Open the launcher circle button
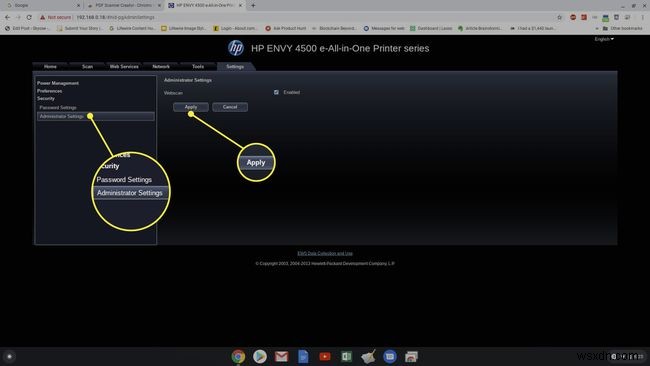 [9, 356]
